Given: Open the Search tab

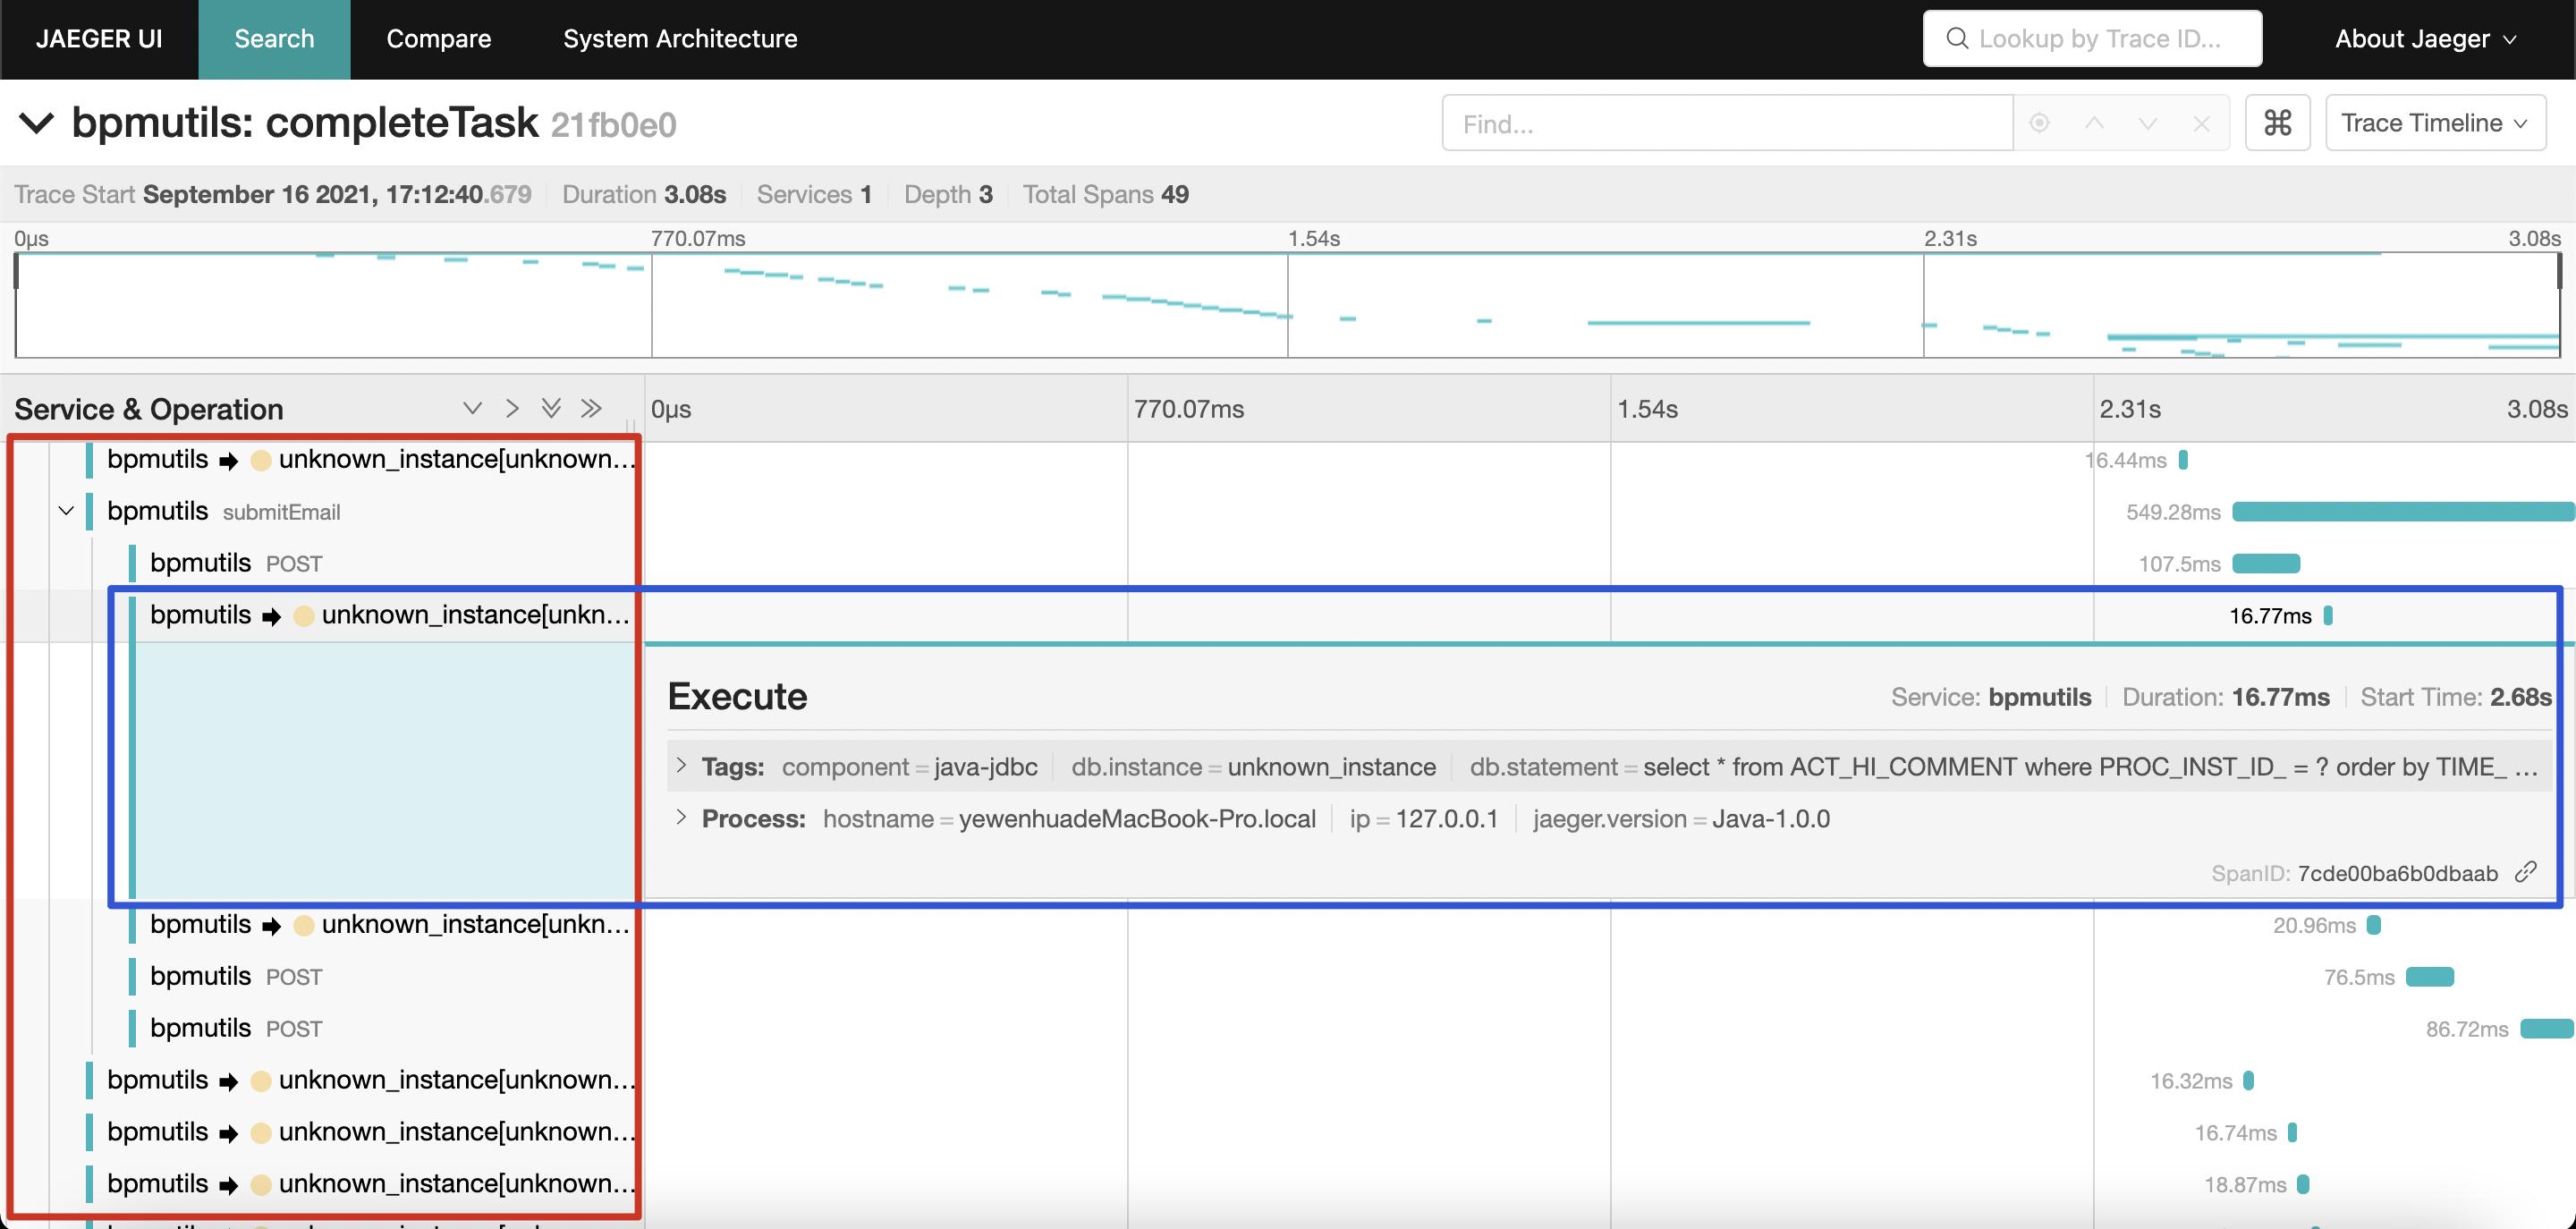Looking at the screenshot, I should point(274,39).
